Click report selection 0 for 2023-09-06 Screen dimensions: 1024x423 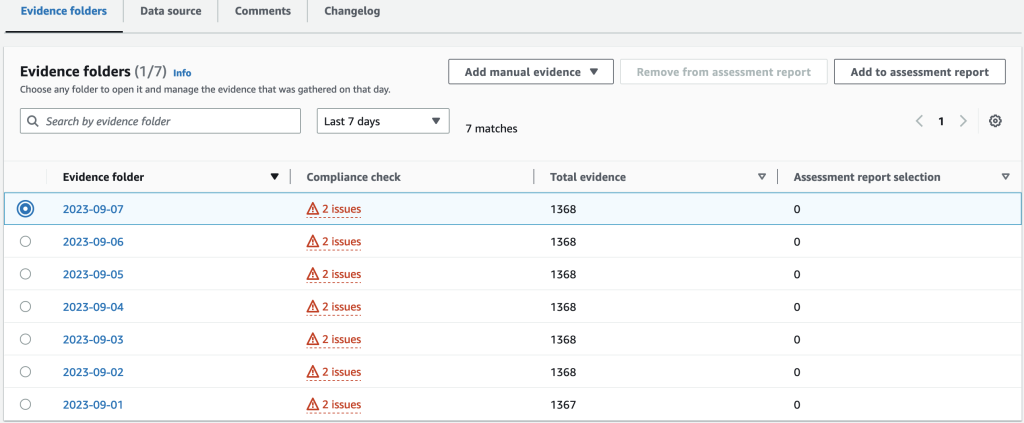(797, 242)
